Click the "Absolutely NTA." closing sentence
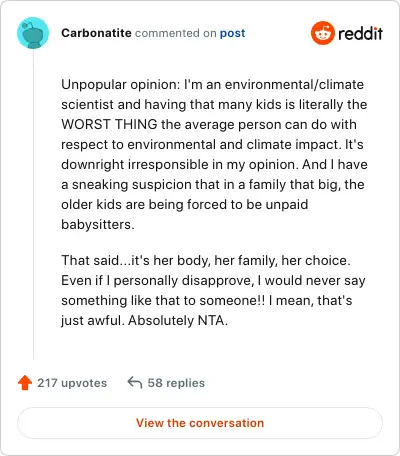Image resolution: width=400 pixels, height=456 pixels. [178, 320]
